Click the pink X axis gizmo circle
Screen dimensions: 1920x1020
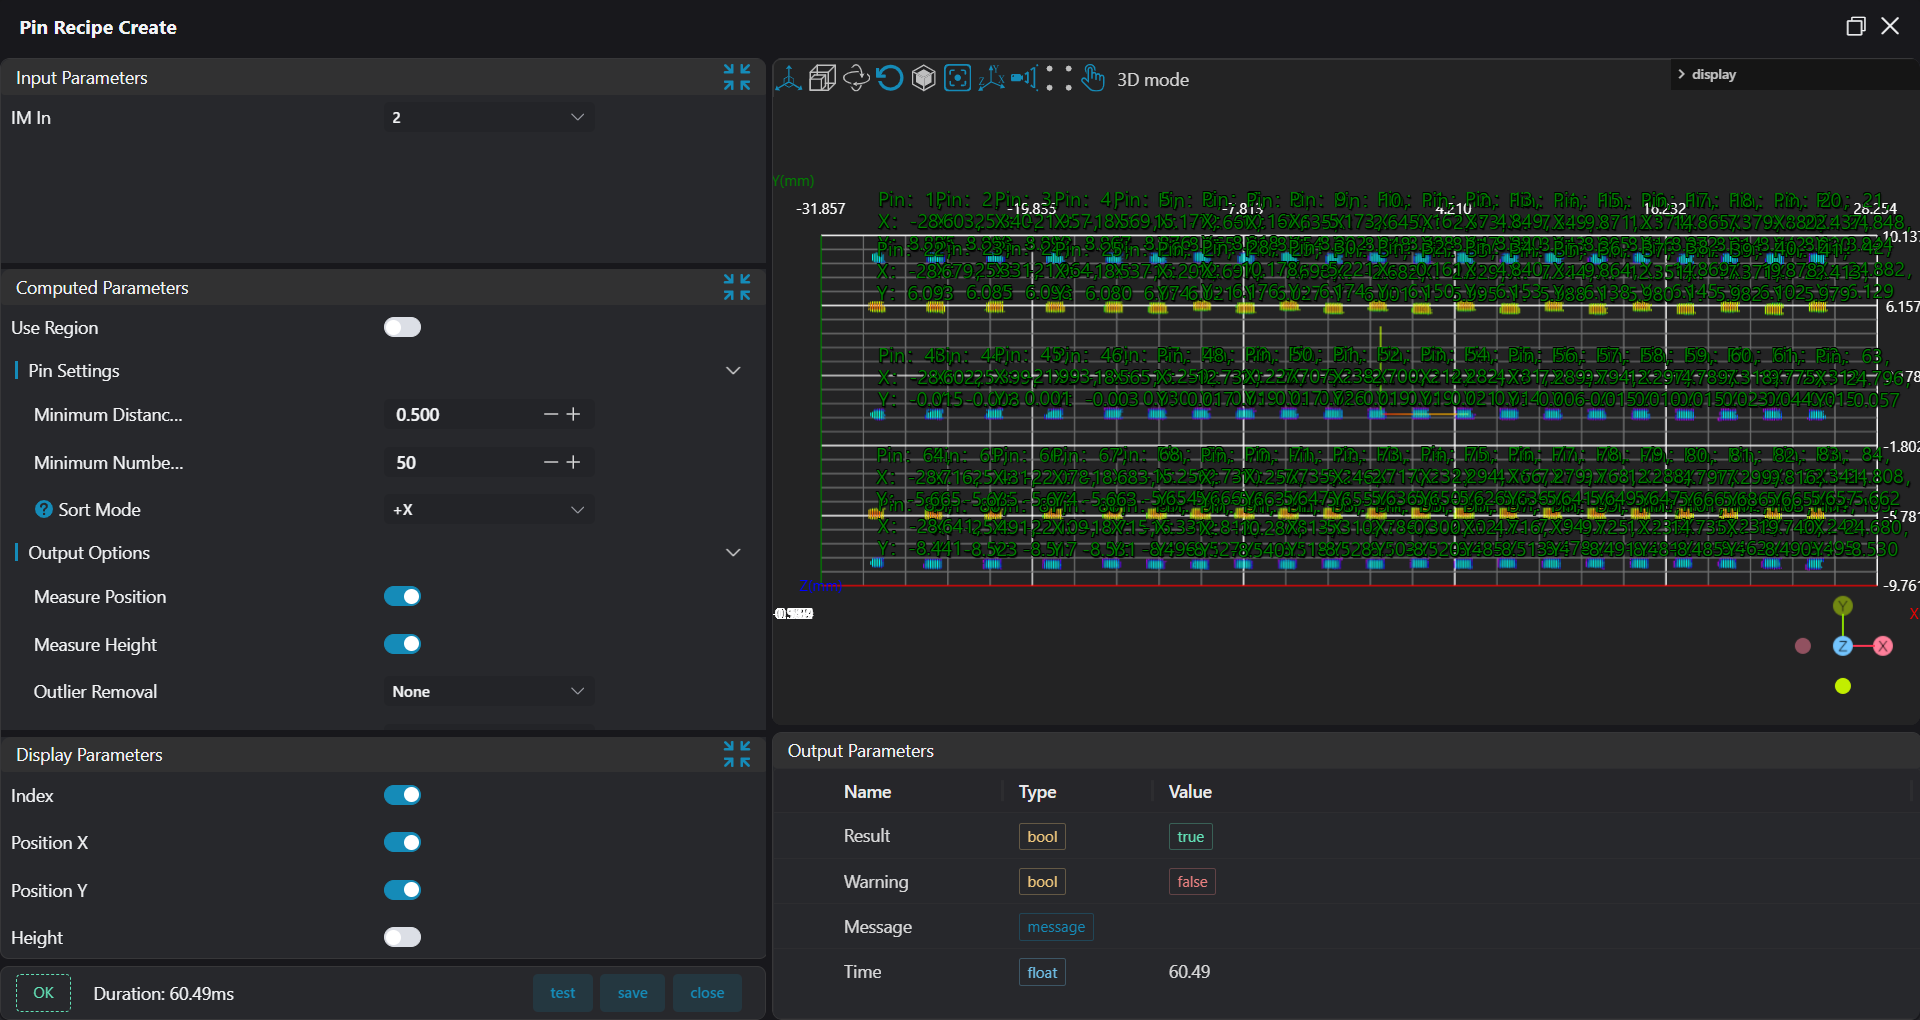1883,646
